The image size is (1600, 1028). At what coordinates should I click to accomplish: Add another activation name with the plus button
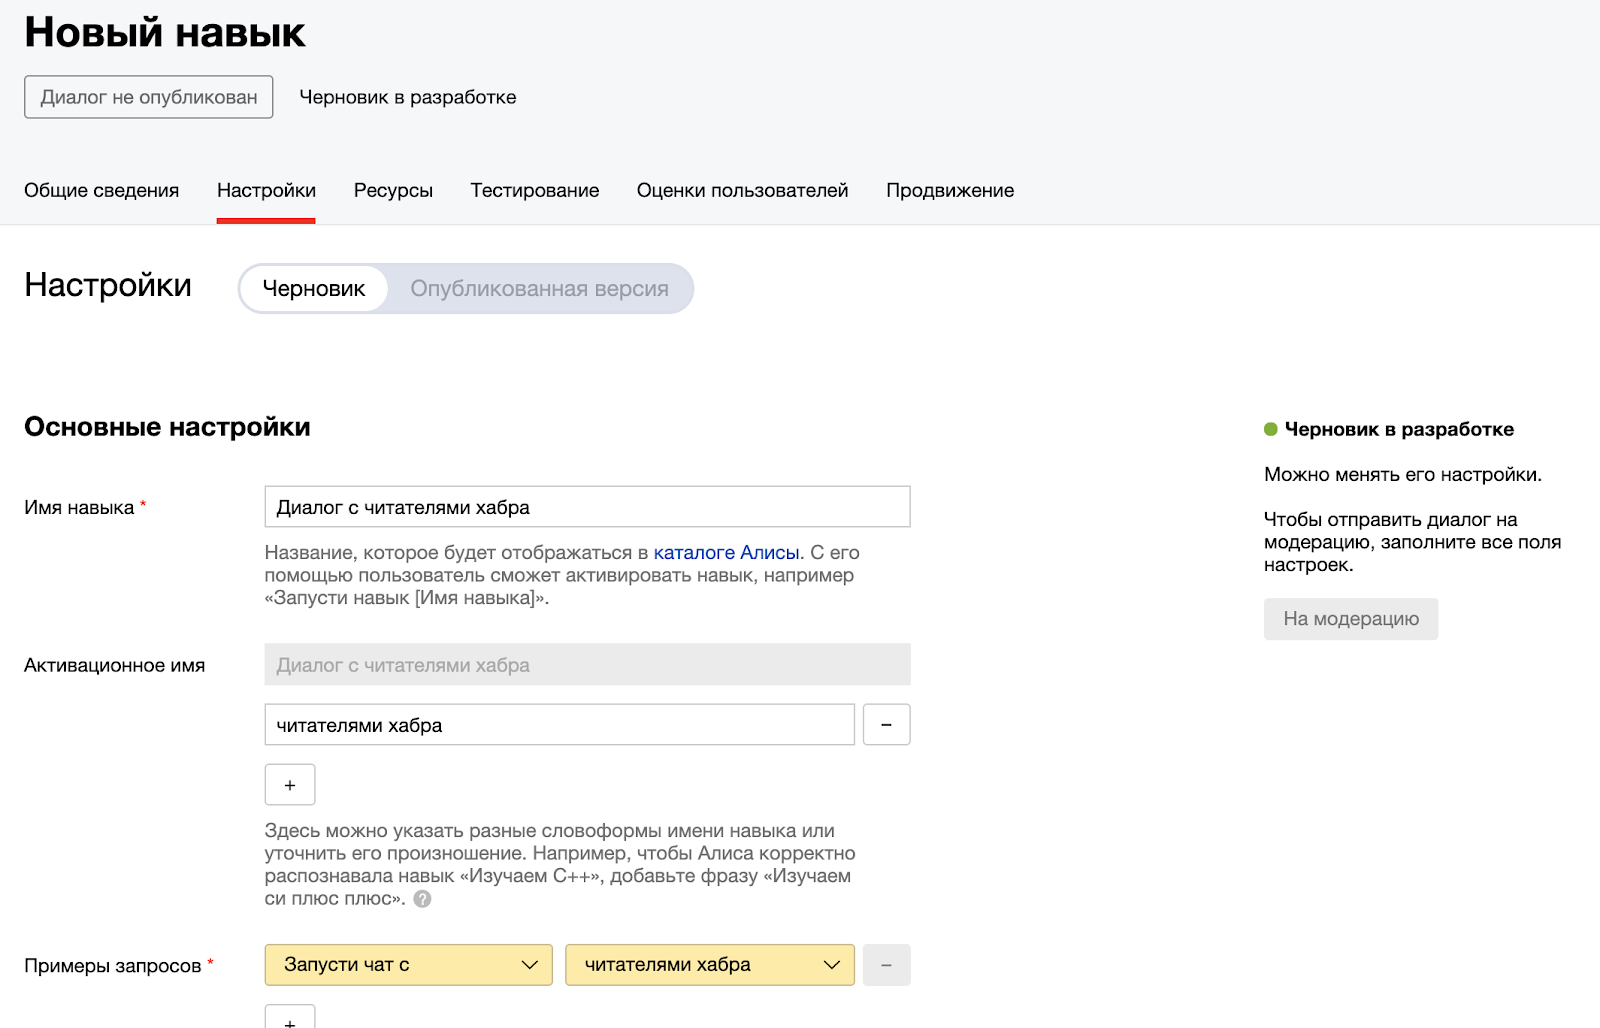pos(290,785)
